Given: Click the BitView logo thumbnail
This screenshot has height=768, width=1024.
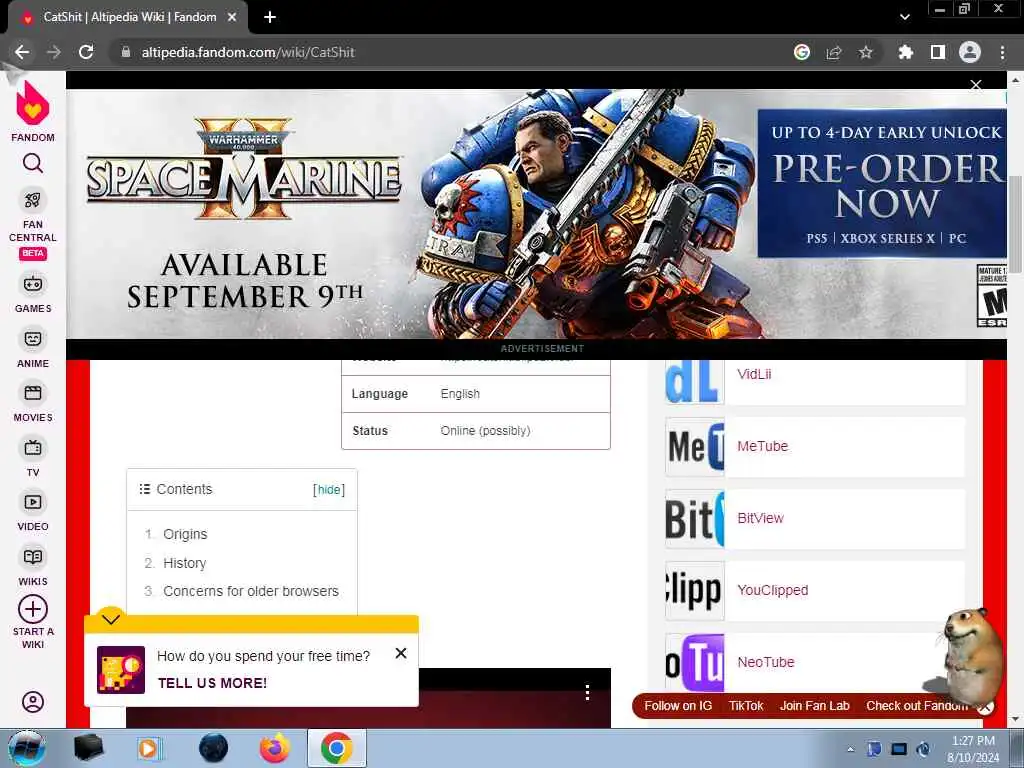Looking at the screenshot, I should (695, 519).
